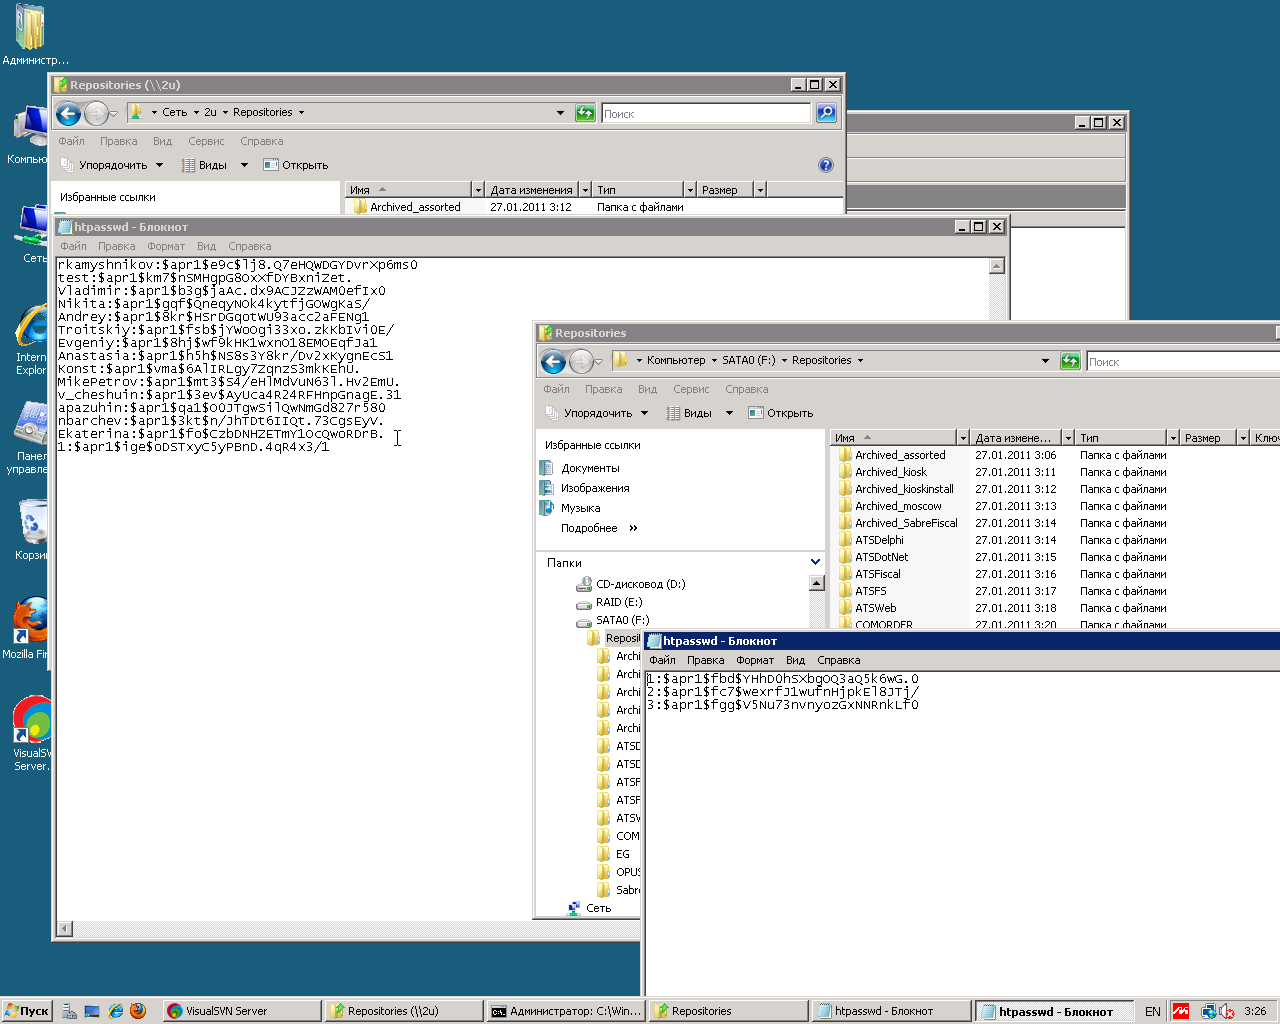The image size is (1280, 1024).
Task: Click the EN language indicator
Action: 1153,1011
